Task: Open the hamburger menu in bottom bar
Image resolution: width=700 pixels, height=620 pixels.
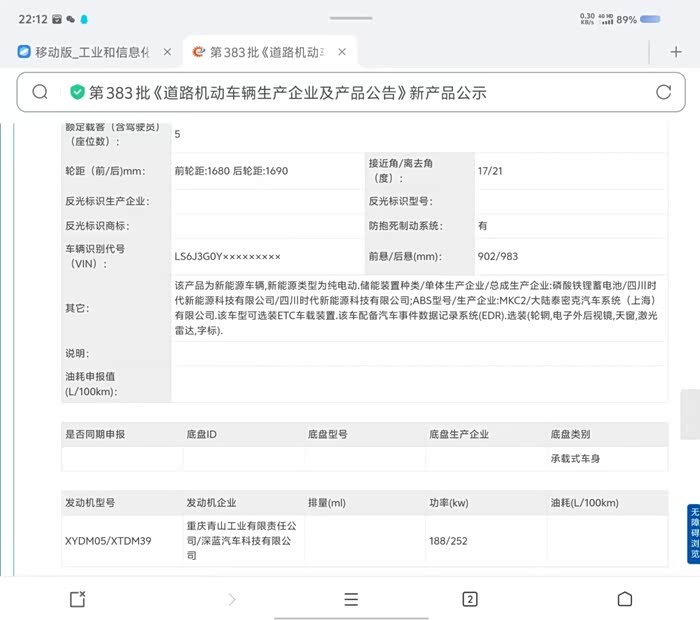Action: point(351,599)
